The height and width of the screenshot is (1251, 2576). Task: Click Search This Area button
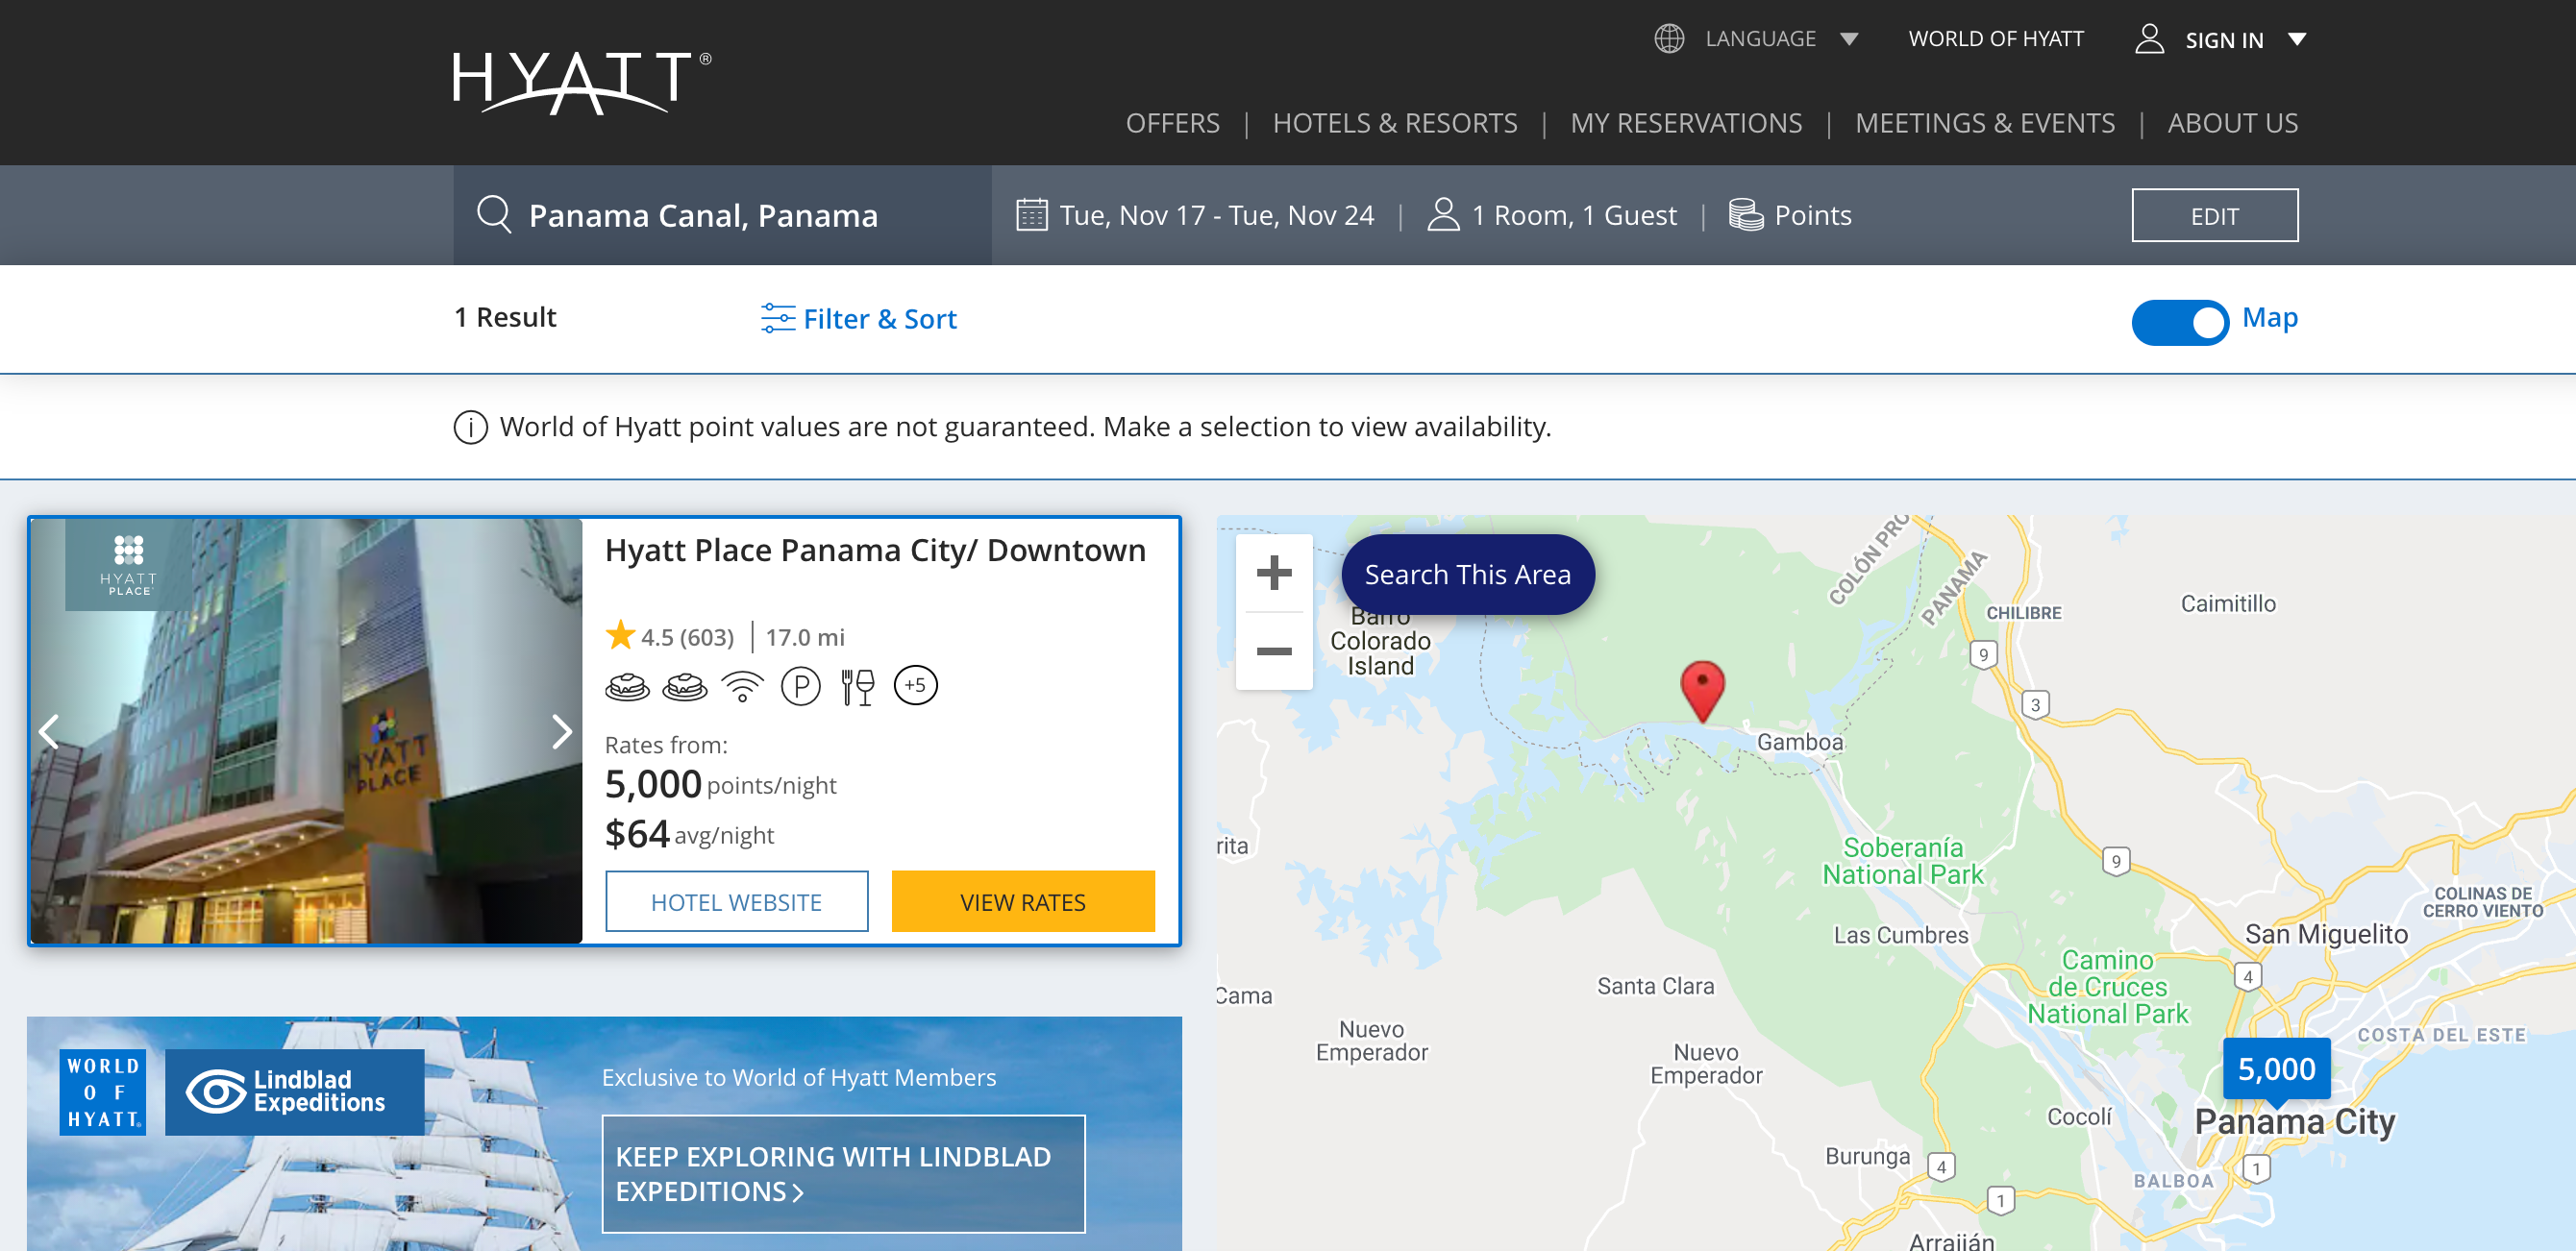[x=1467, y=575]
